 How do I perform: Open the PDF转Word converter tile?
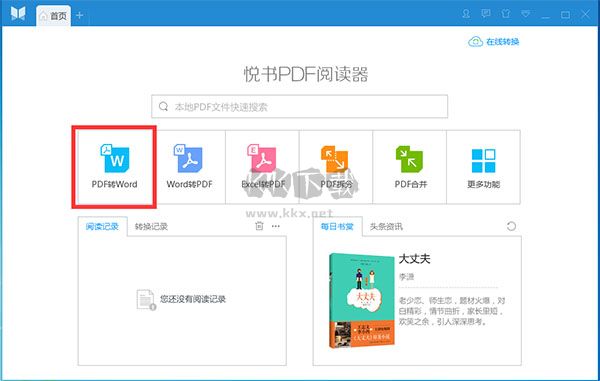pos(114,167)
